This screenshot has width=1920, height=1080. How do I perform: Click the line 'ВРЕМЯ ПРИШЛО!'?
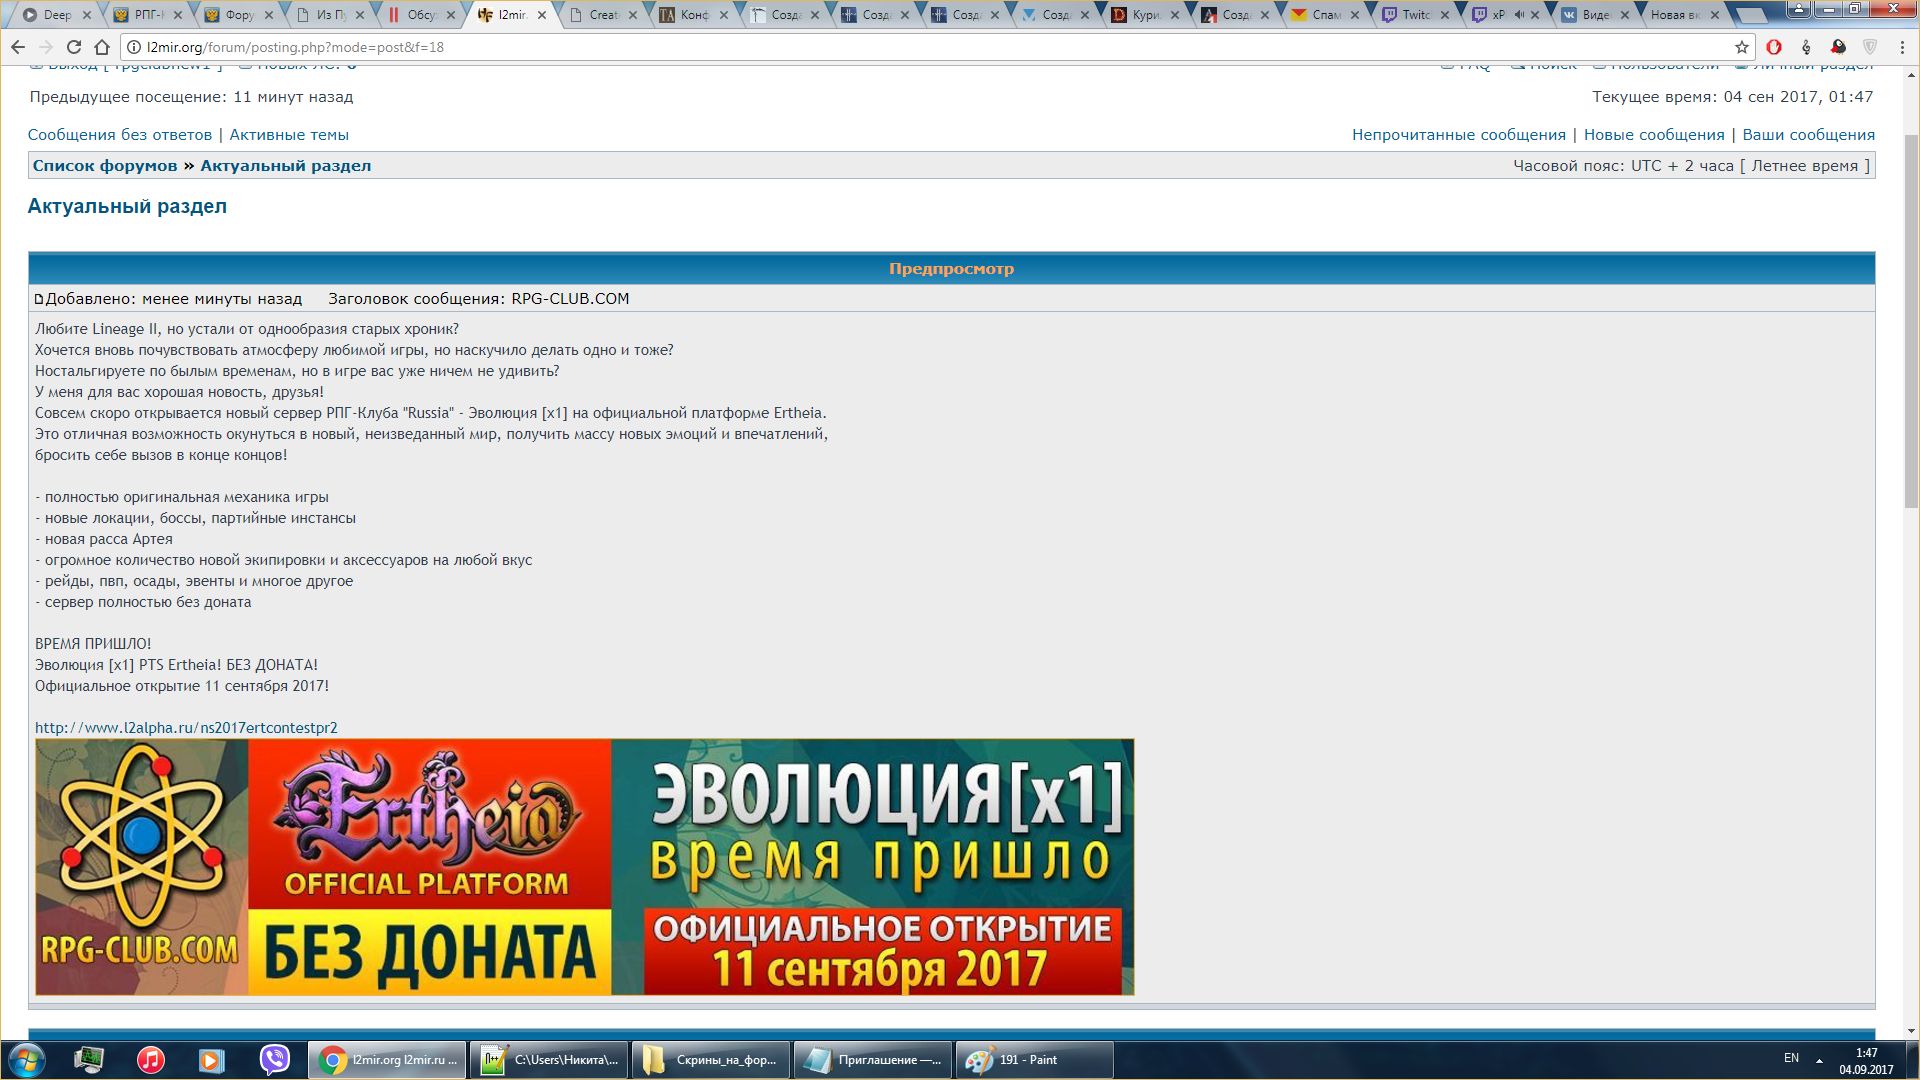[93, 644]
